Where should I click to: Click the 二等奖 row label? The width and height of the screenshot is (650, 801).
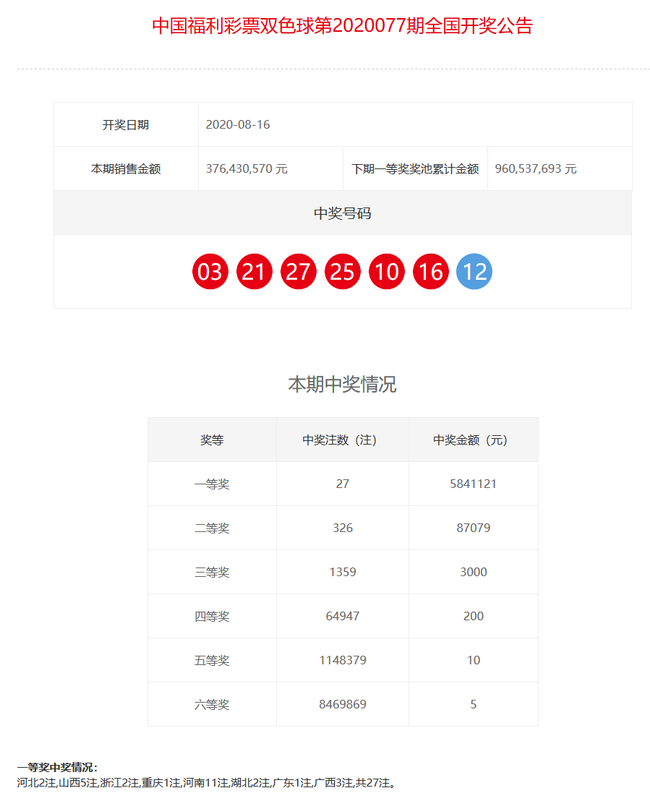(x=212, y=528)
